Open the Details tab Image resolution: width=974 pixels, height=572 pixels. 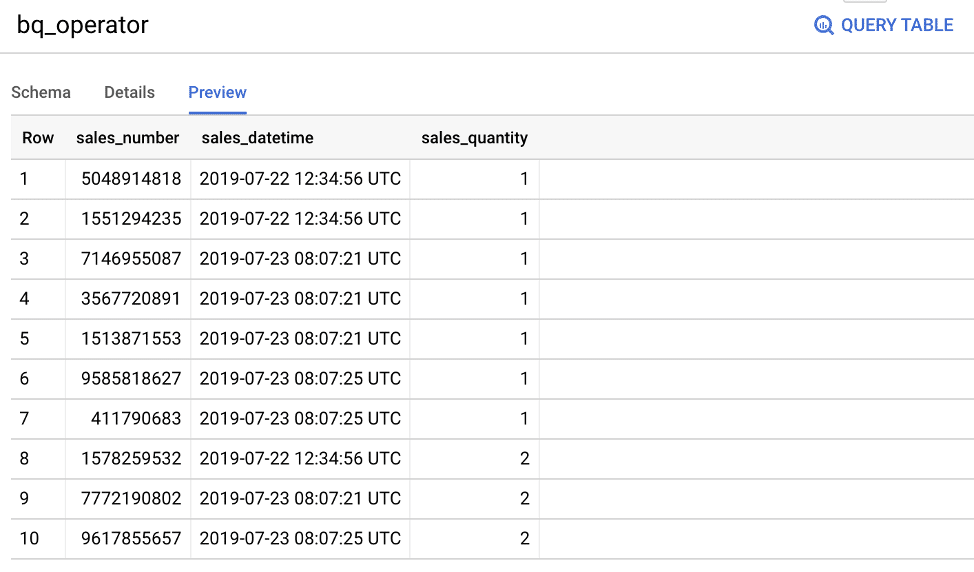129,93
